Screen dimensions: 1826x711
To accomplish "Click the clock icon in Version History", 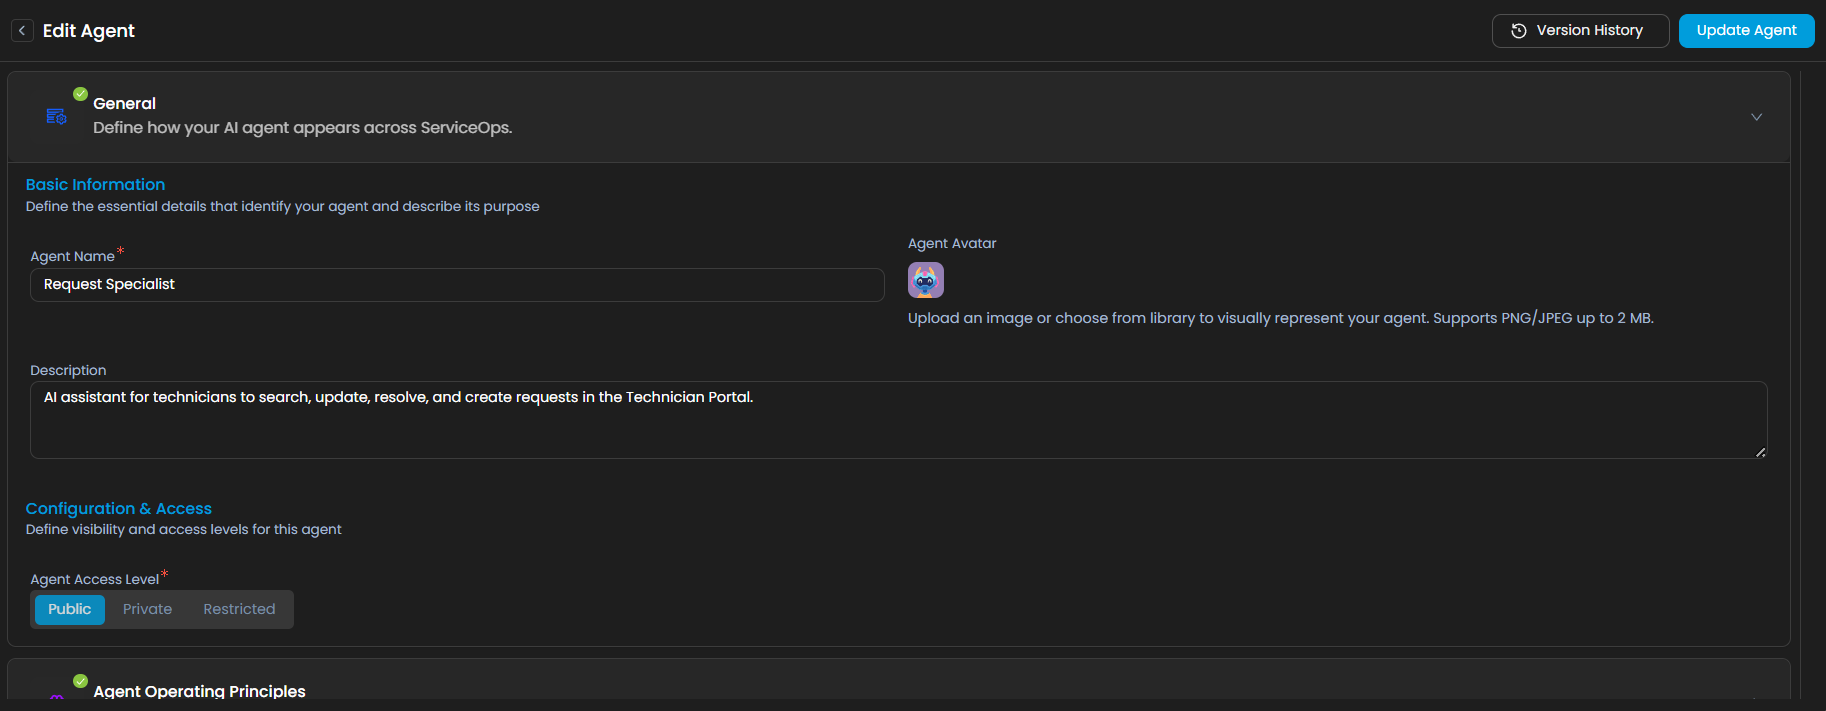I will tap(1518, 31).
